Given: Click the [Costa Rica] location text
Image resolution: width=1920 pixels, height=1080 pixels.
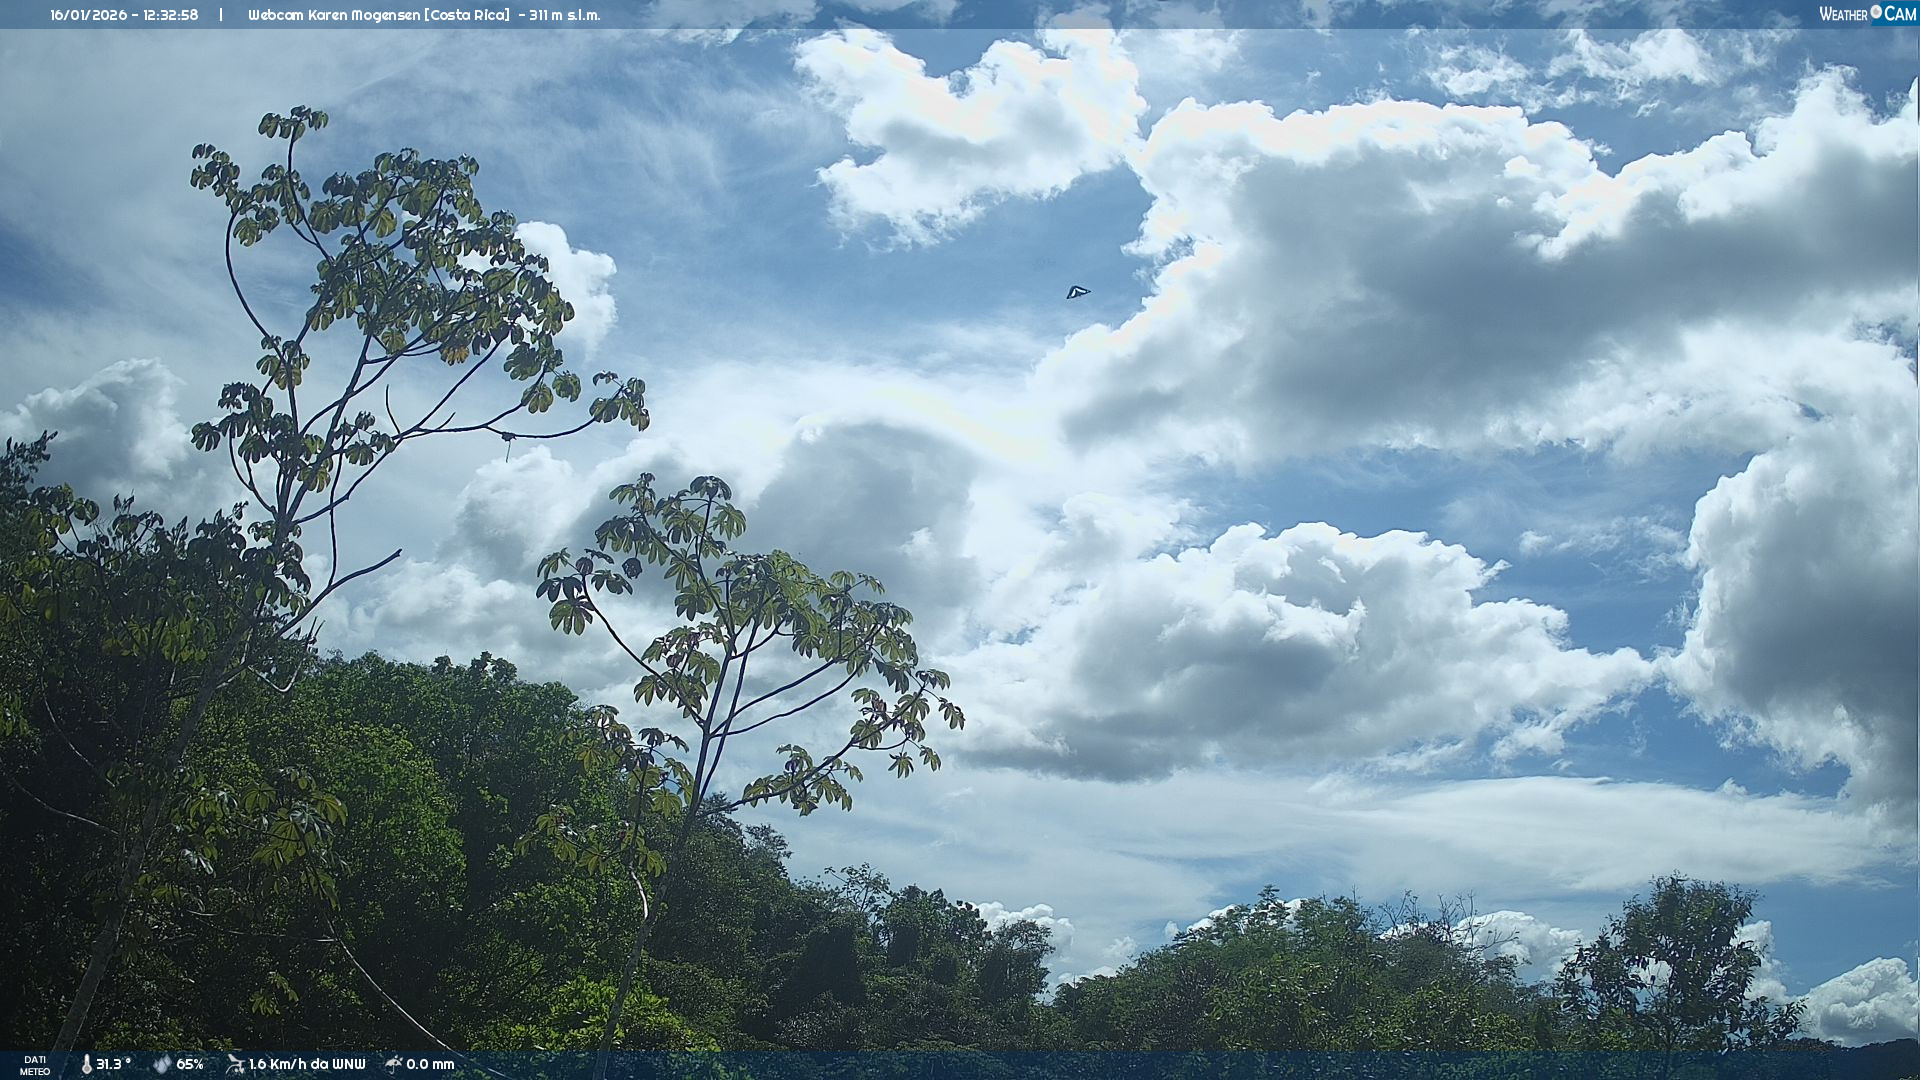Looking at the screenshot, I should pyautogui.click(x=468, y=15).
